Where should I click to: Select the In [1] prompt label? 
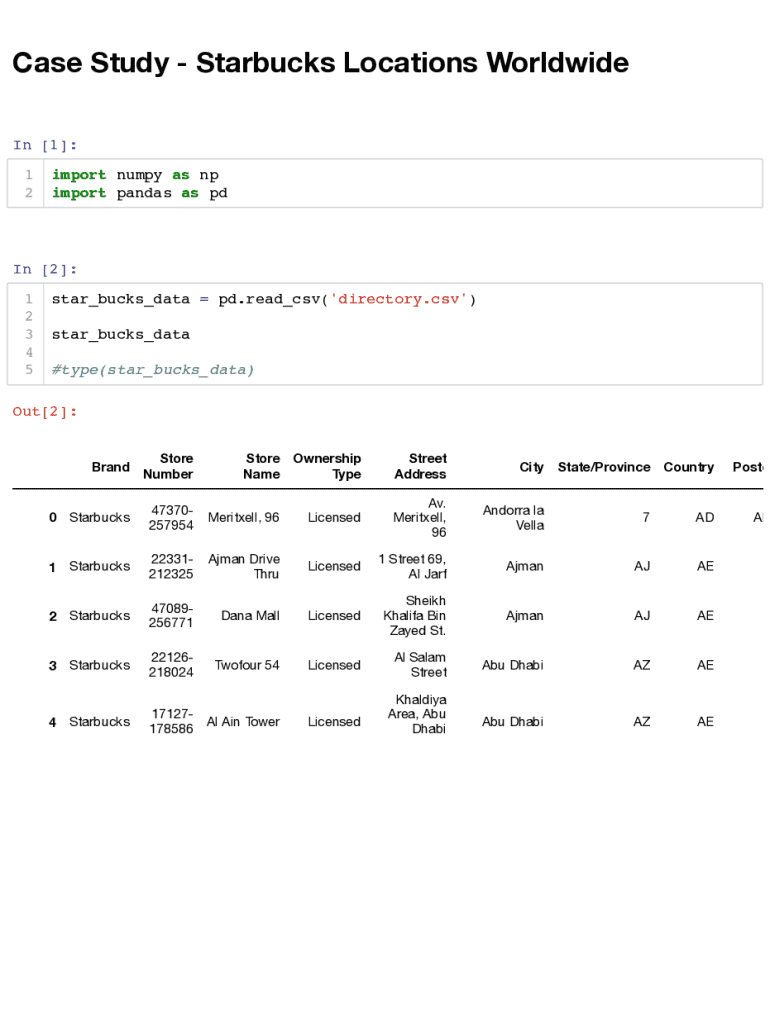(45, 145)
